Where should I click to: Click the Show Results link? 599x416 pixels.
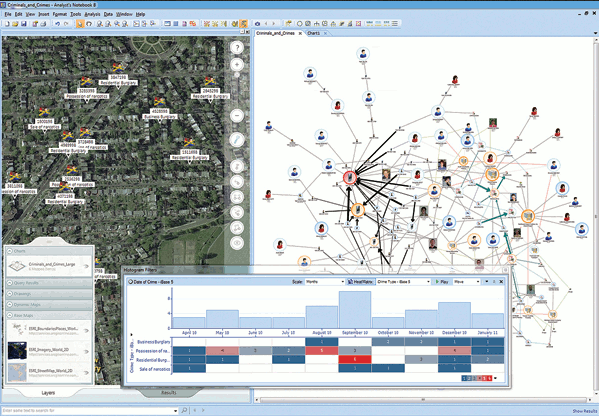pyautogui.click(x=584, y=411)
